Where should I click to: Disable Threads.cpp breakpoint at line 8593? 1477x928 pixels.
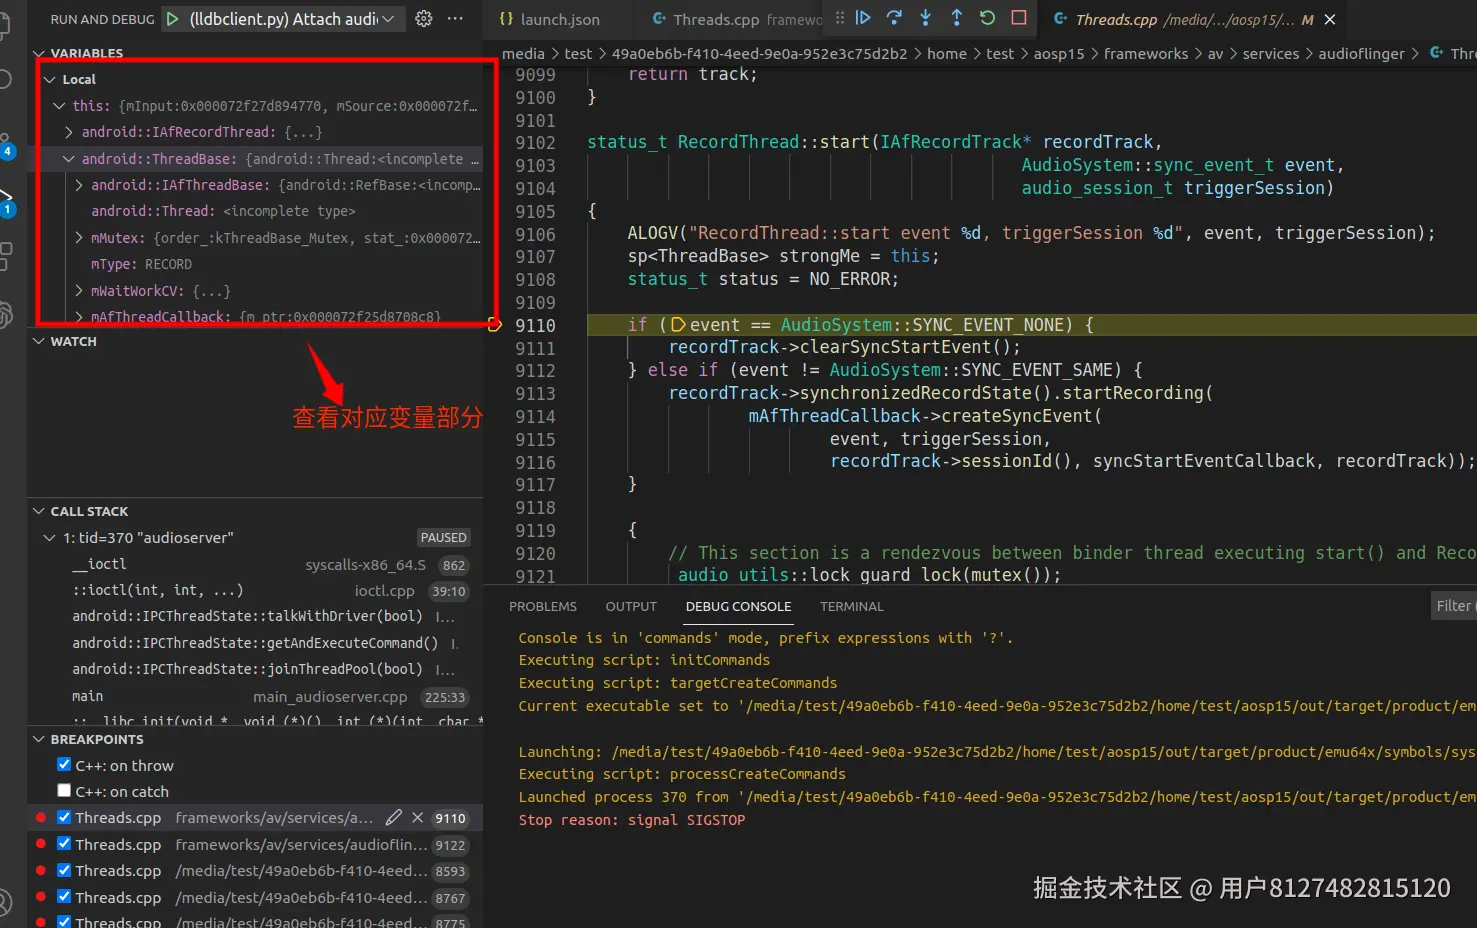[64, 871]
